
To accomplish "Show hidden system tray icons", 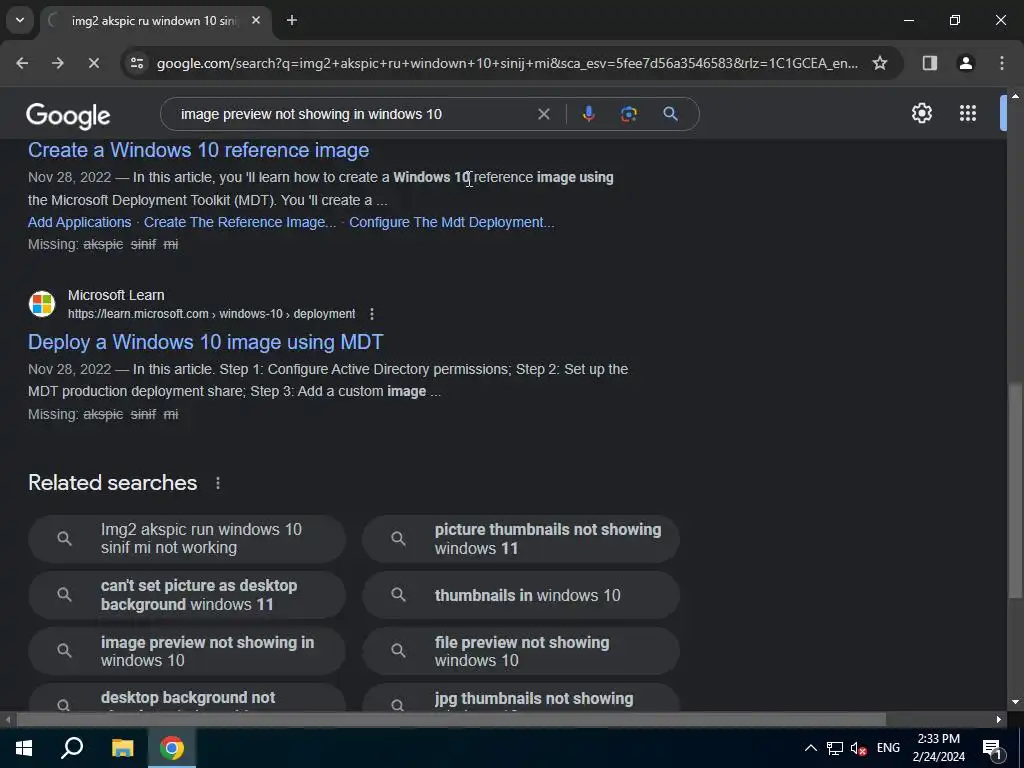I will click(810, 748).
